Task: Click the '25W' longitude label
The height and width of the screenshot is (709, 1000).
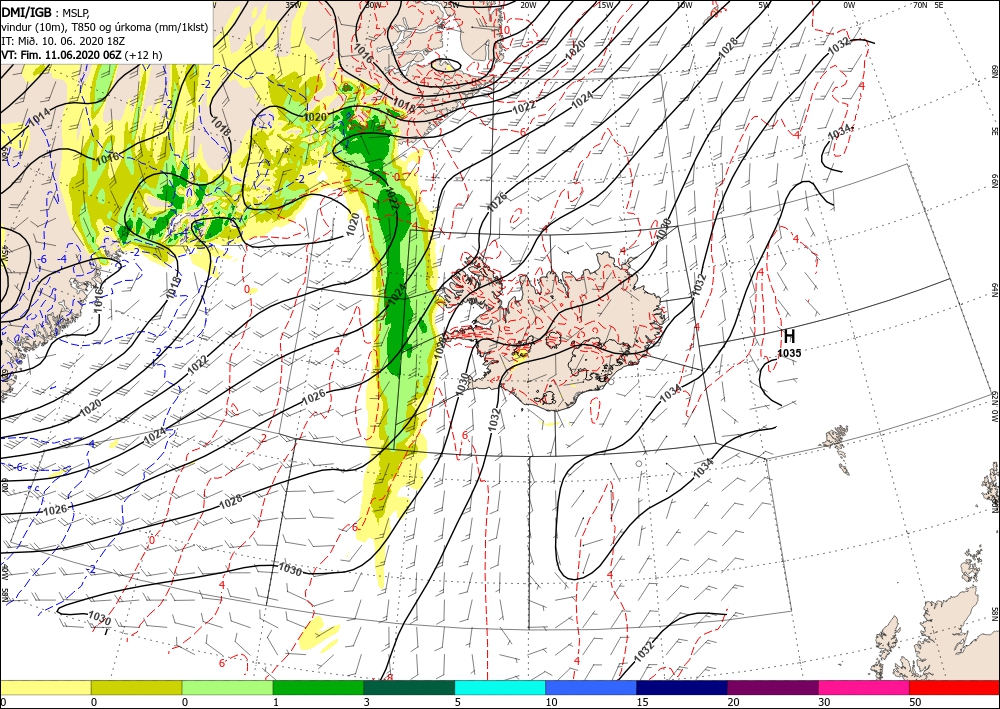Action: (451, 5)
